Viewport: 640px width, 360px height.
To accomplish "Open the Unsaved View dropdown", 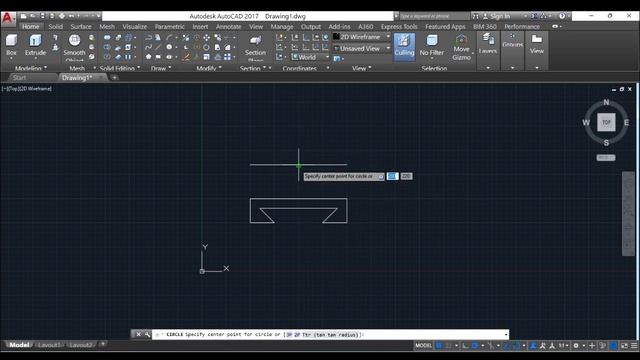I will tap(362, 49).
